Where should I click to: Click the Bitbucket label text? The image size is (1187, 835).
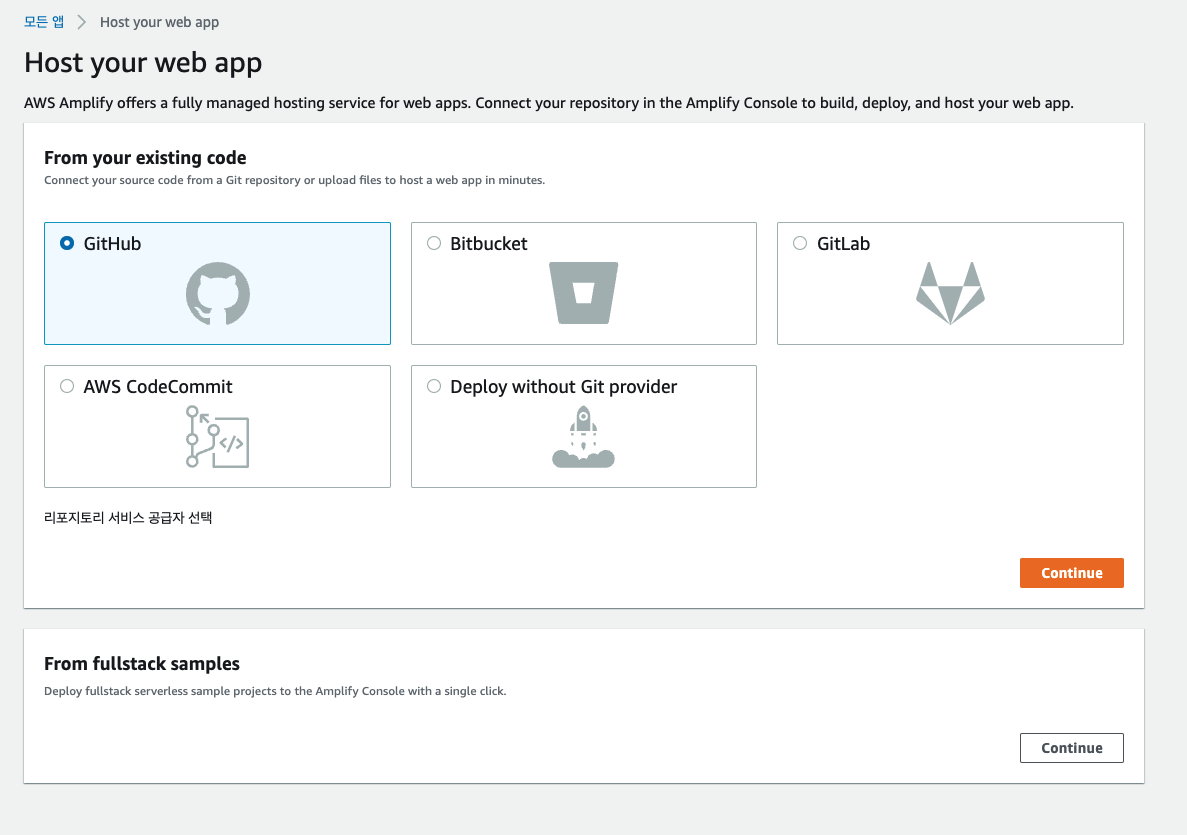tap(488, 244)
